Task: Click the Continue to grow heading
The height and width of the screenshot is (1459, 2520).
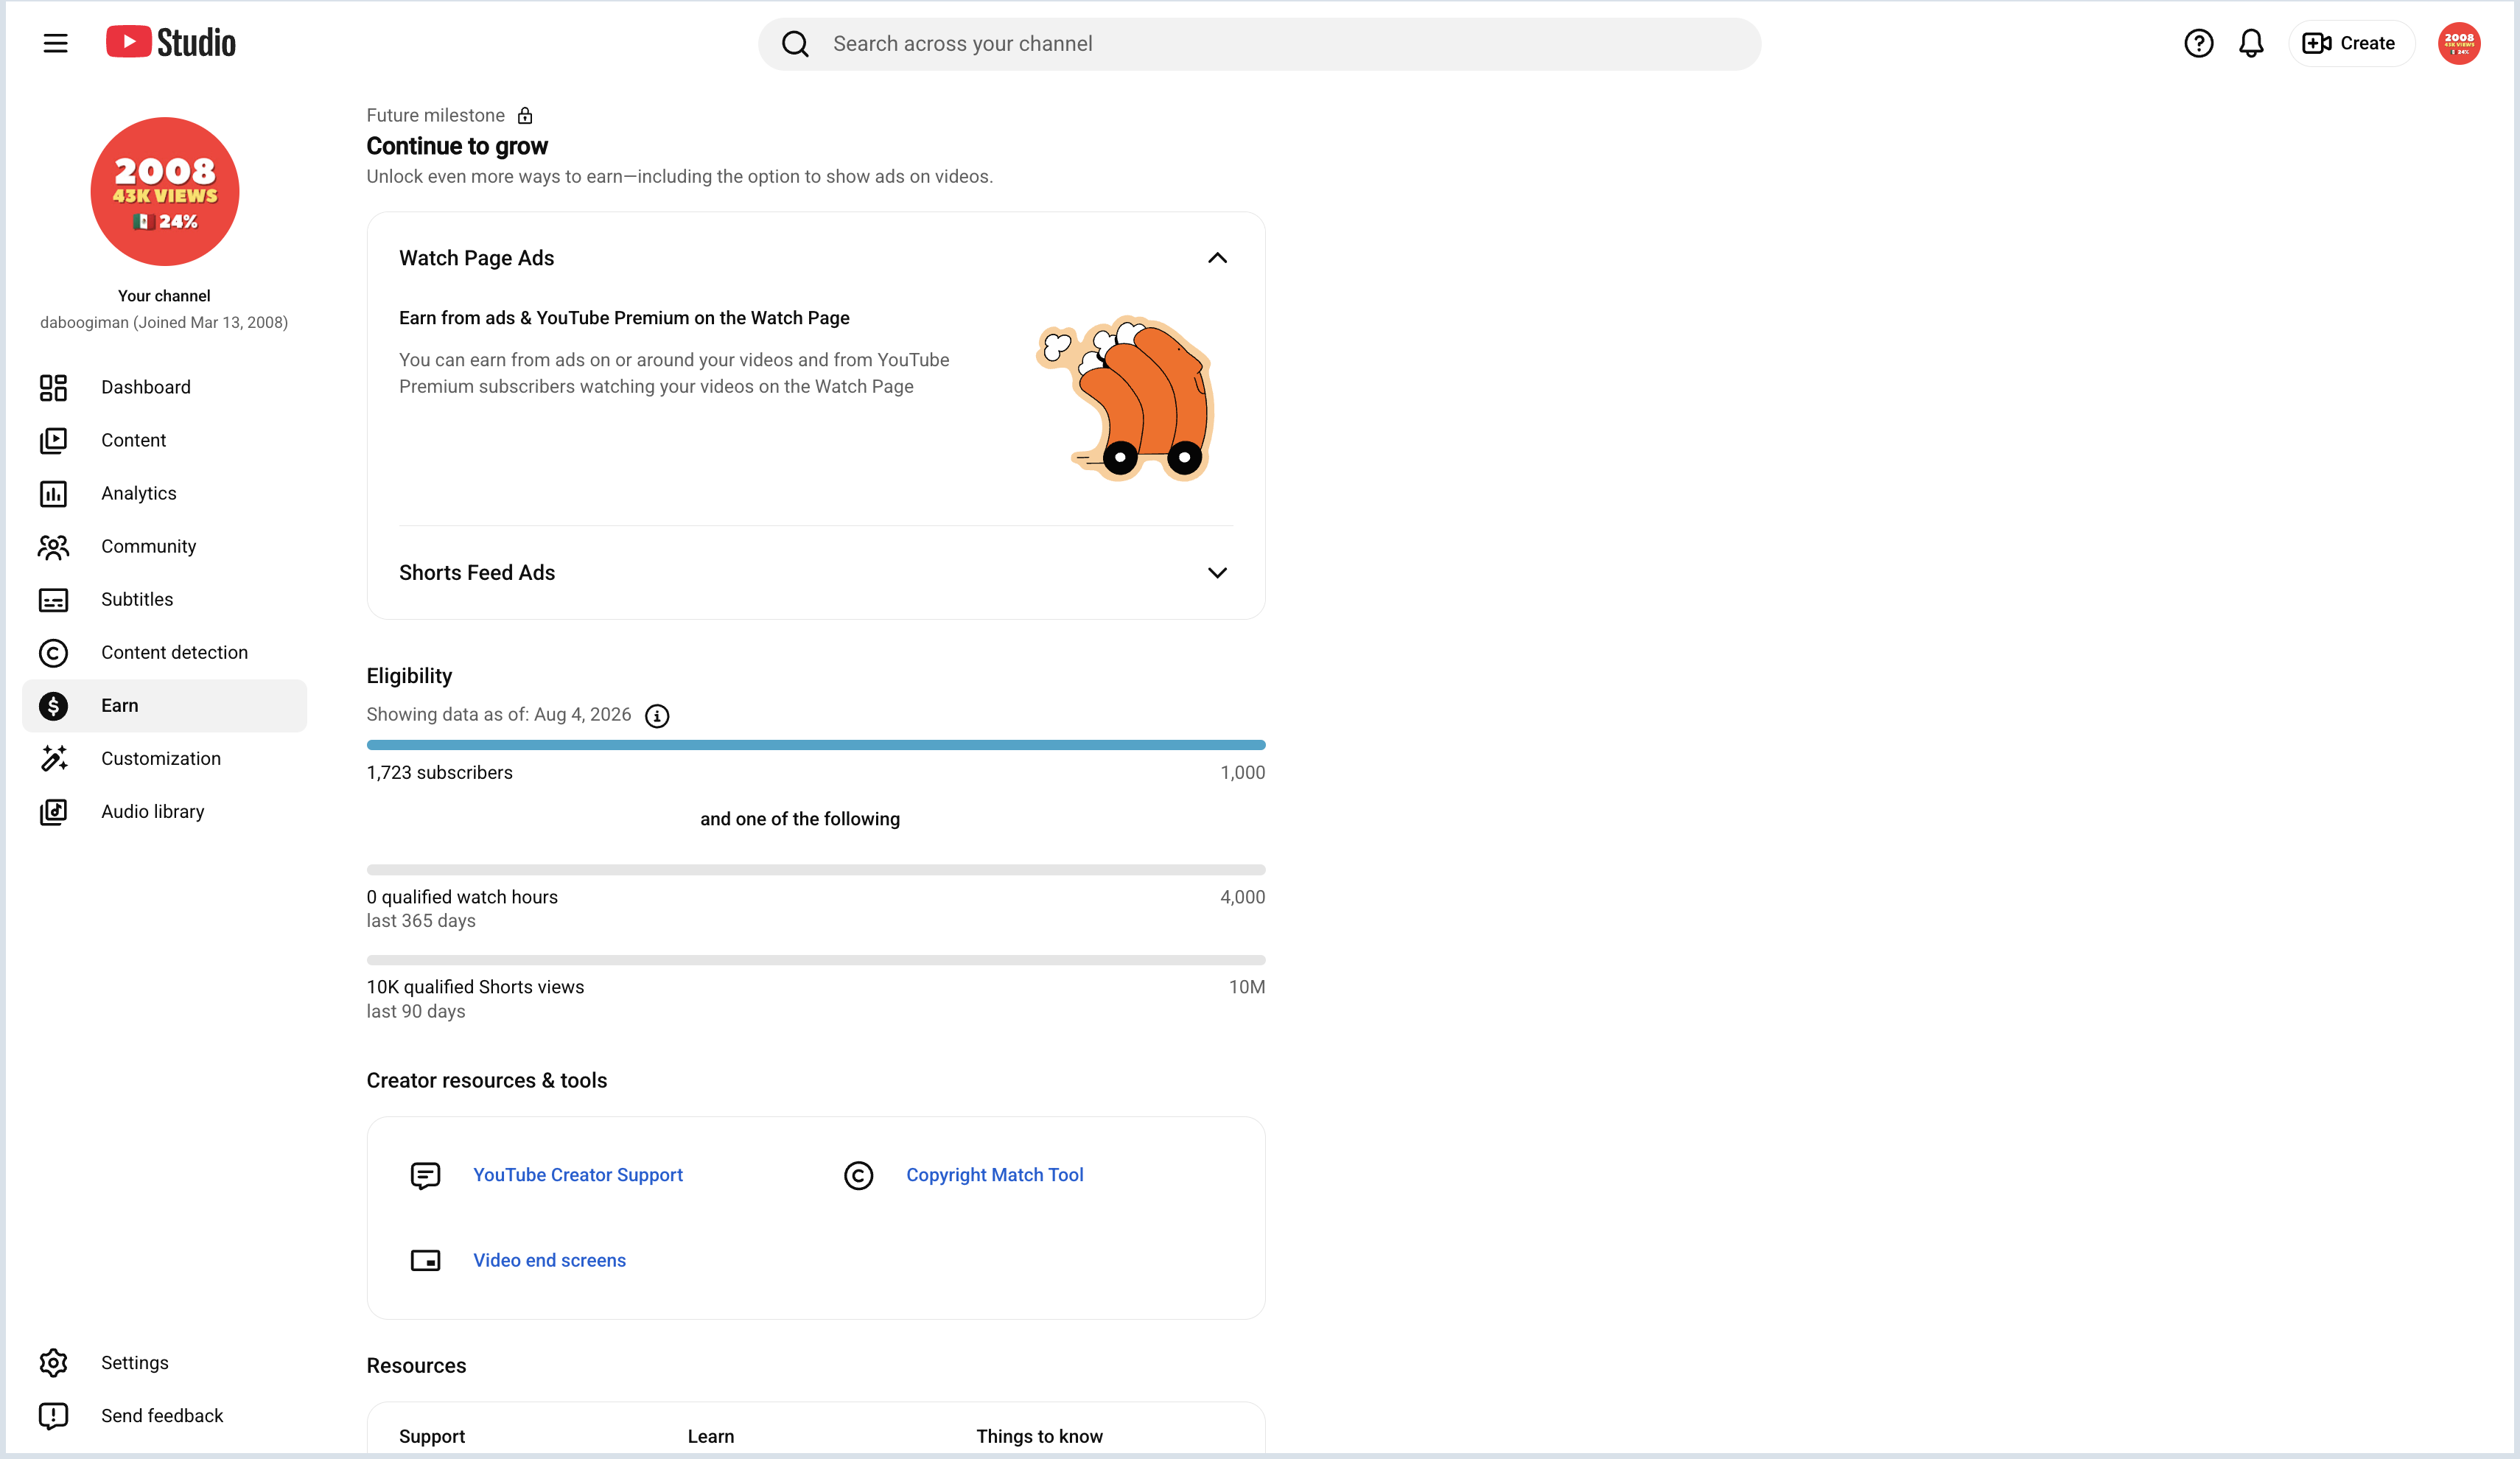Action: pos(457,146)
